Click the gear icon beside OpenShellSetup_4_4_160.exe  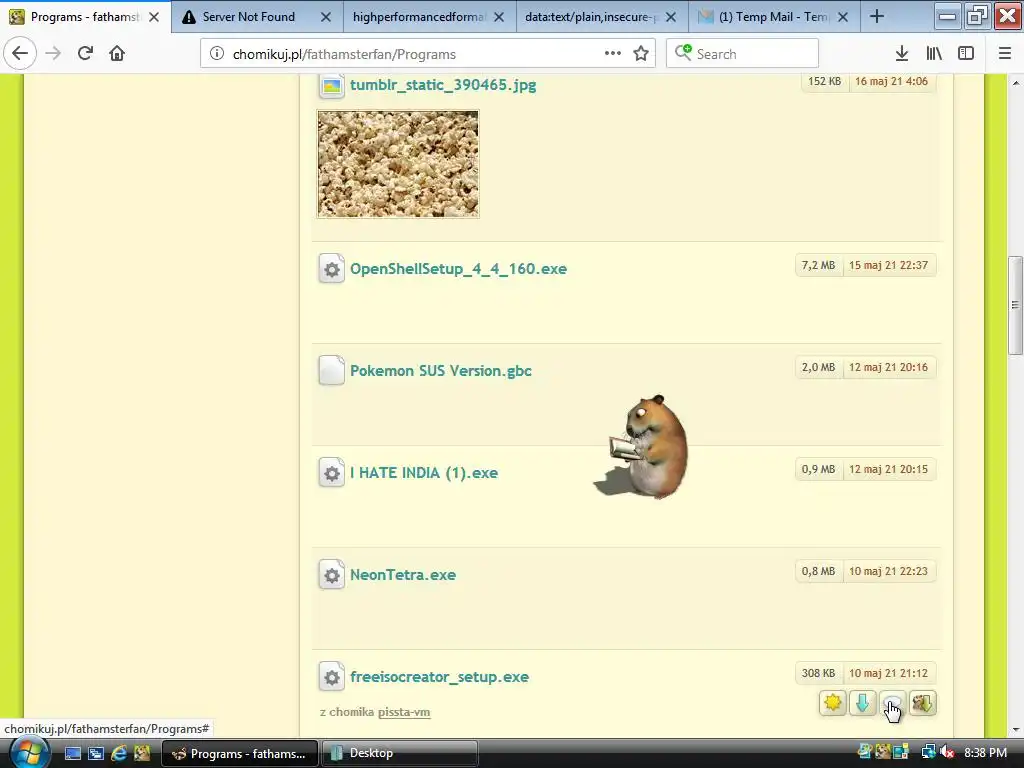(x=332, y=269)
